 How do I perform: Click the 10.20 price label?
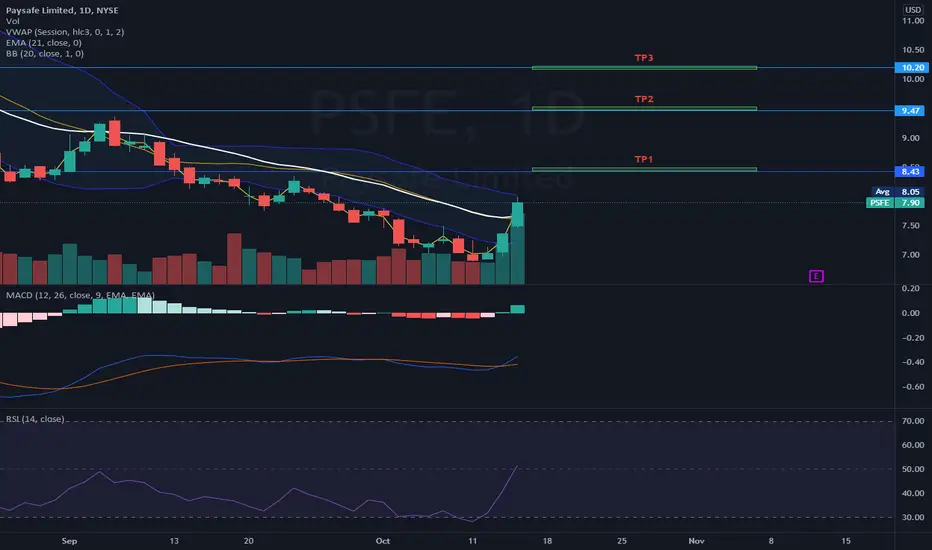(x=912, y=67)
